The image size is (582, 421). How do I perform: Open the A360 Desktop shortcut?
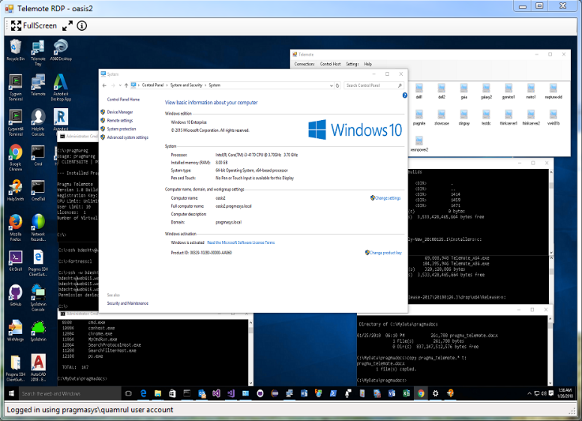tap(61, 50)
